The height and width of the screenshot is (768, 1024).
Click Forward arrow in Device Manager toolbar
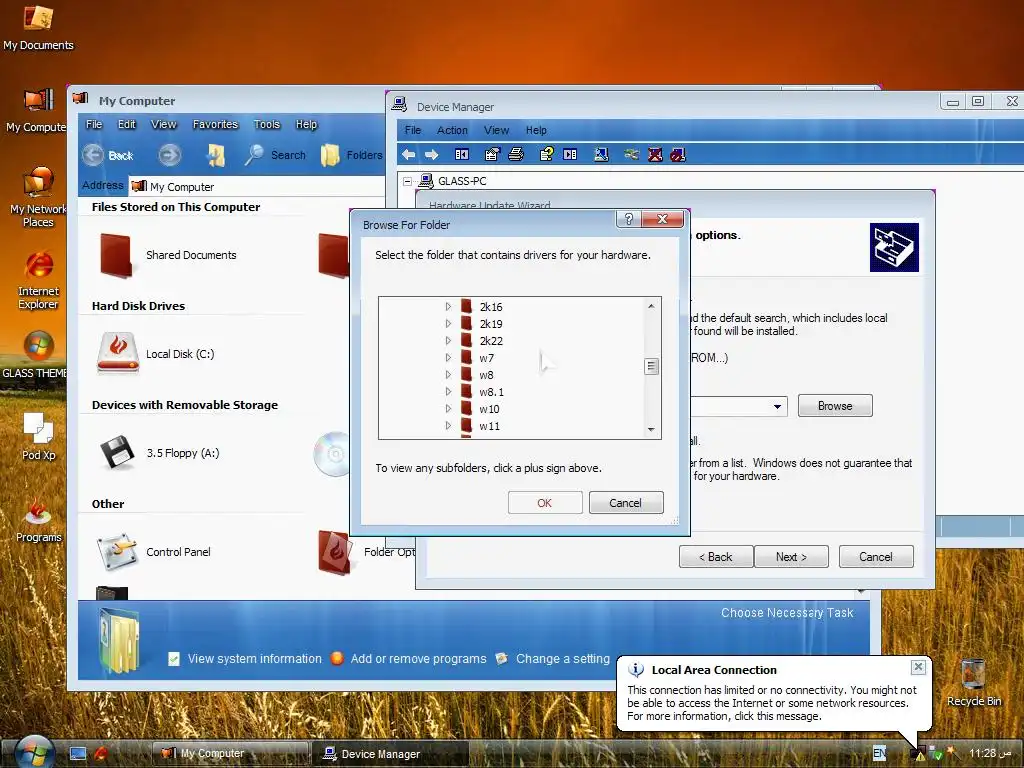tap(432, 155)
